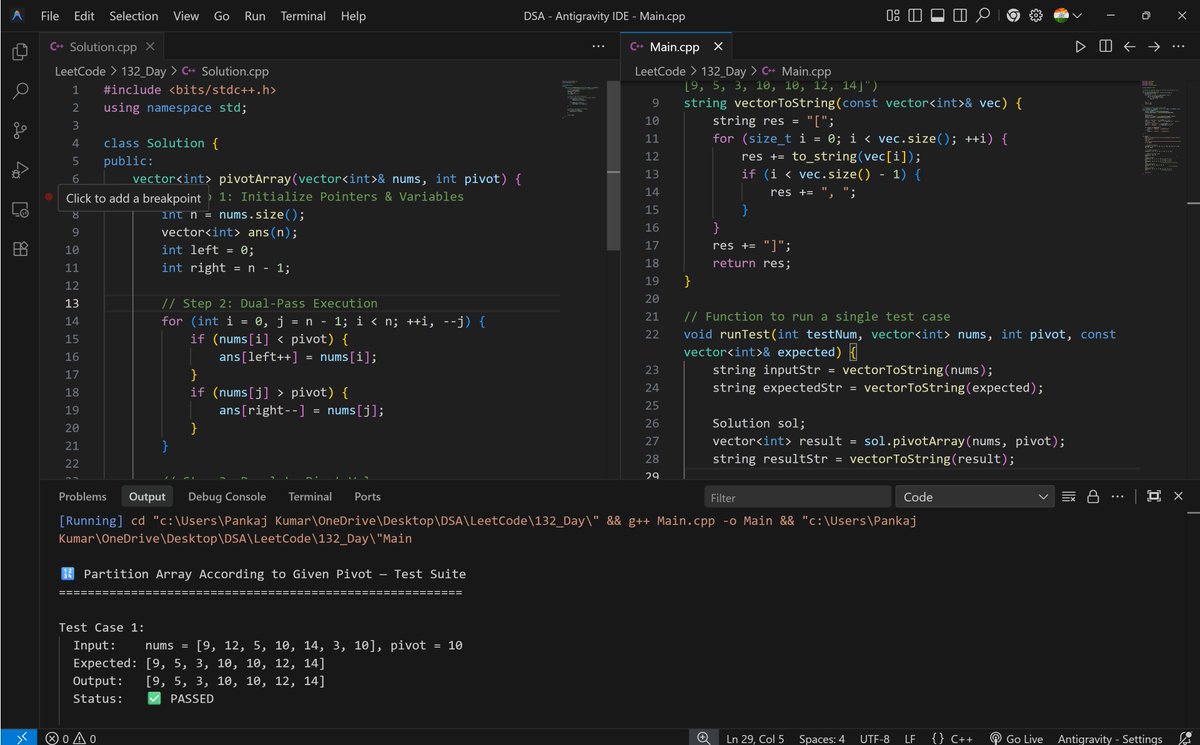The image size is (1200, 745).
Task: Click the India flag profile avatar
Action: click(x=1062, y=16)
